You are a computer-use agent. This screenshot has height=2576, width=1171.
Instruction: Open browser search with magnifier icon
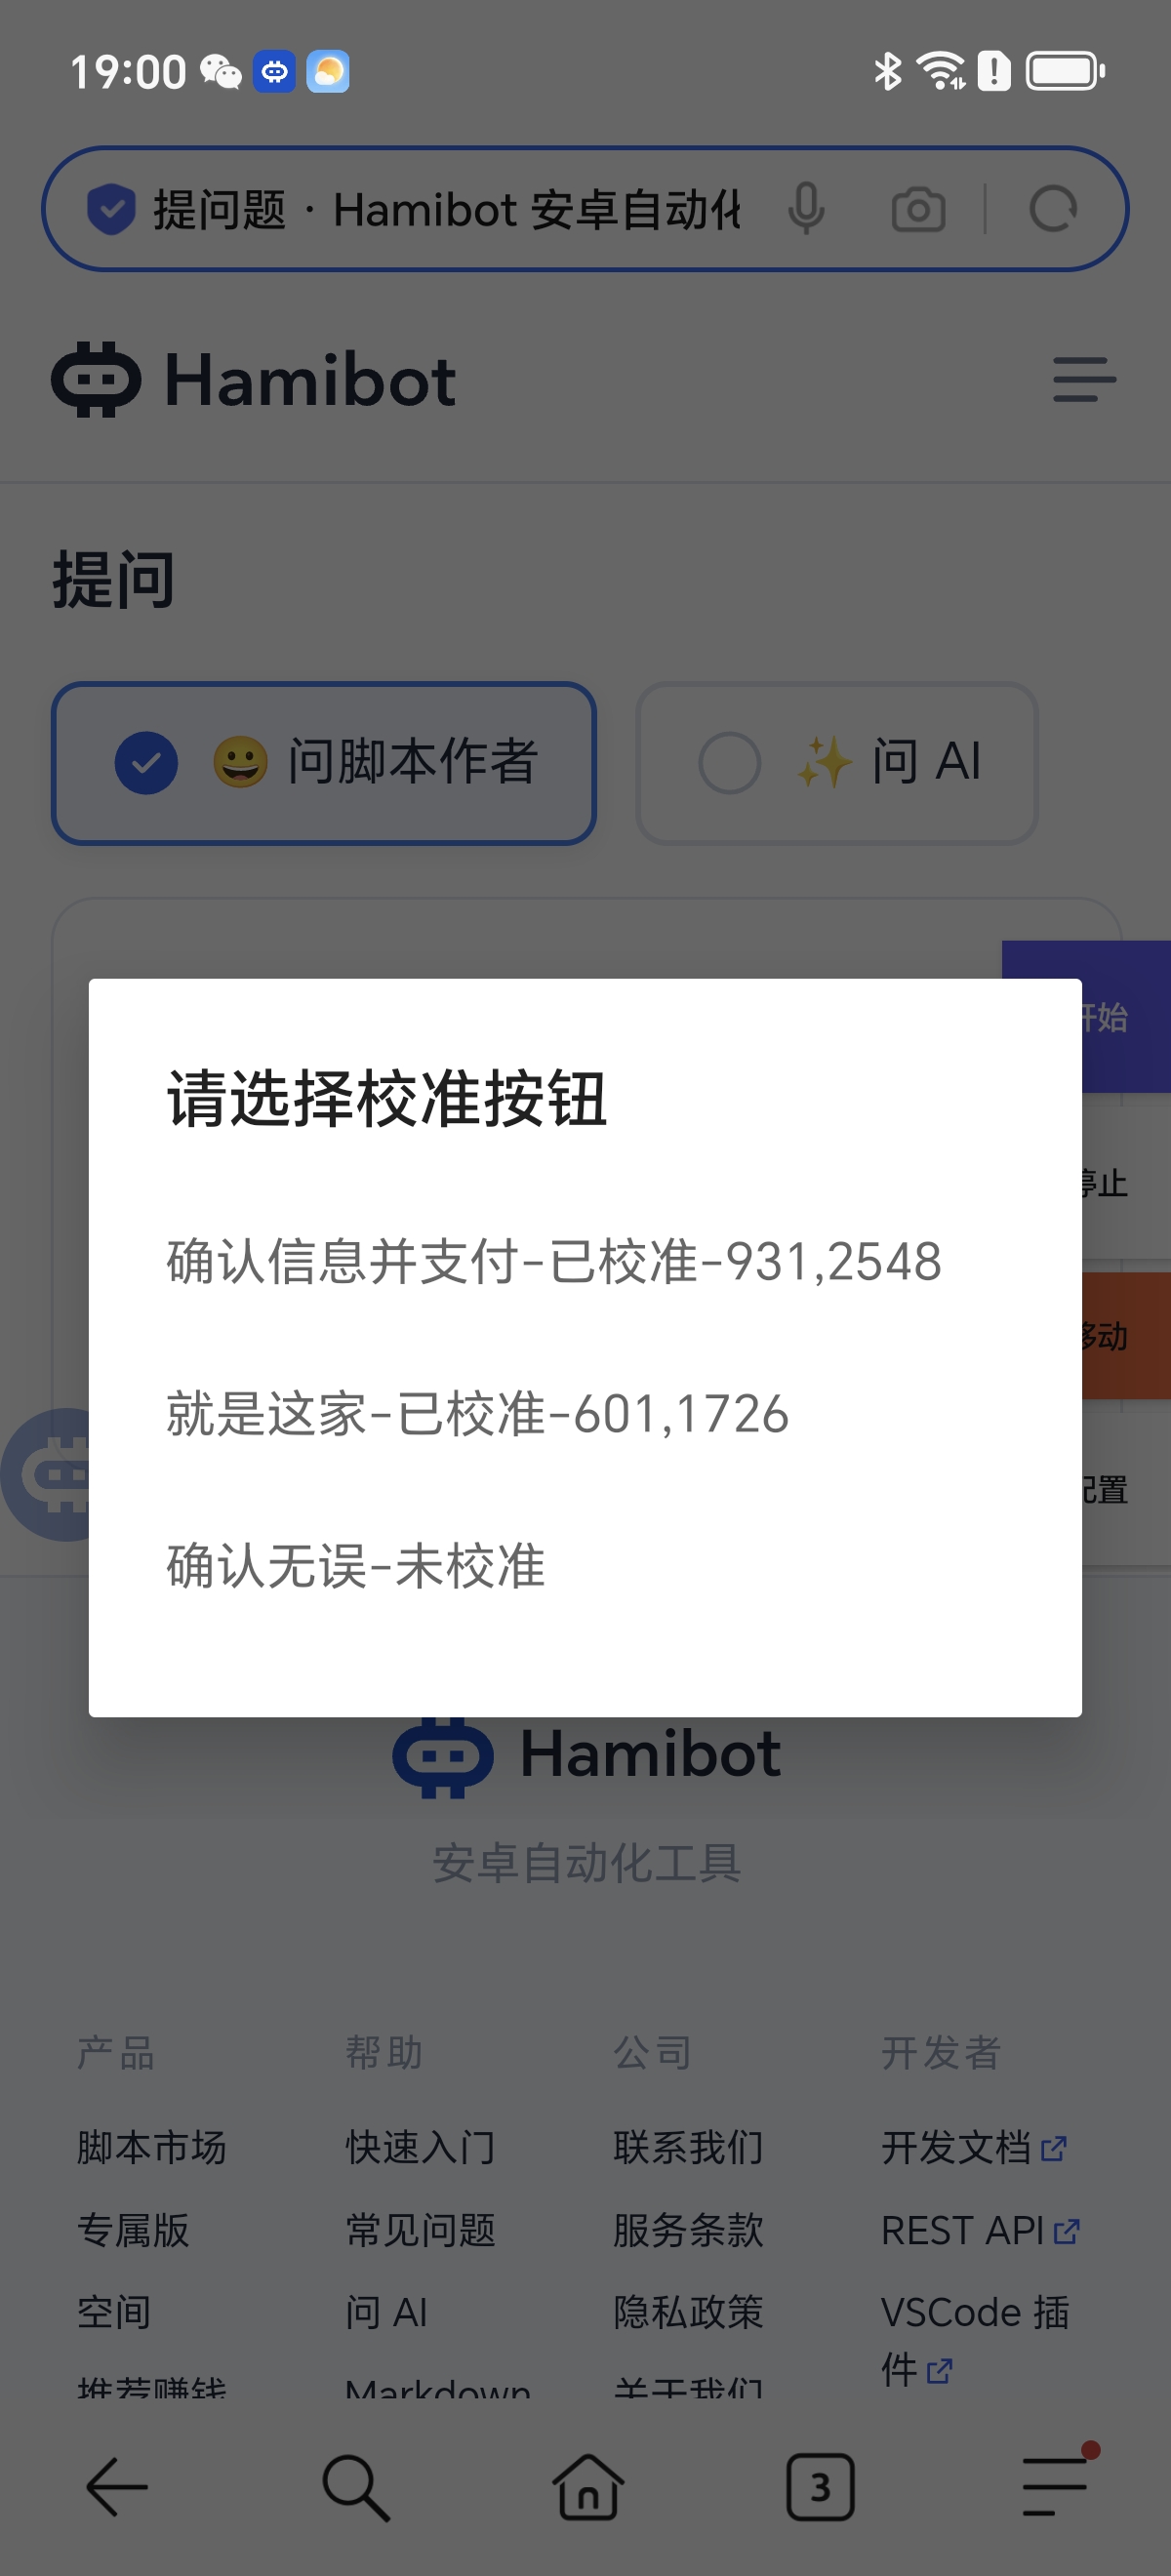[355, 2486]
